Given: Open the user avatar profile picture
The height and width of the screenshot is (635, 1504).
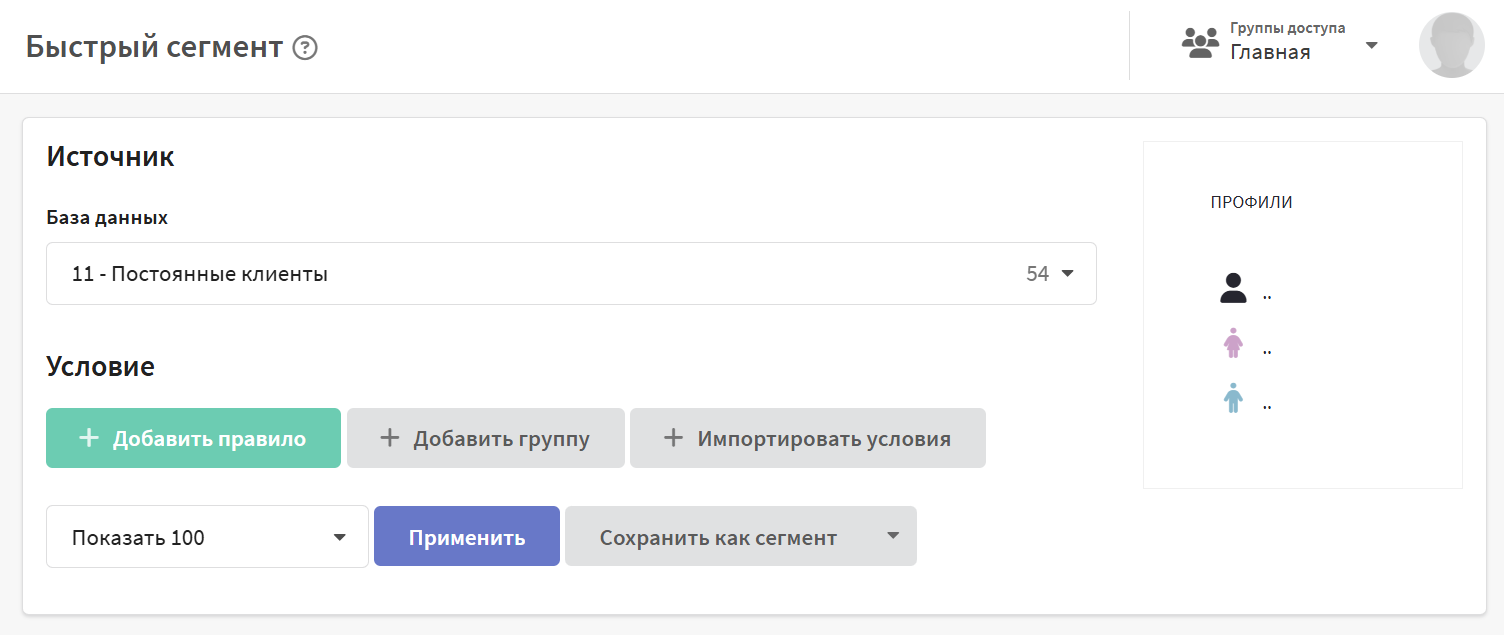Looking at the screenshot, I should pos(1451,45).
